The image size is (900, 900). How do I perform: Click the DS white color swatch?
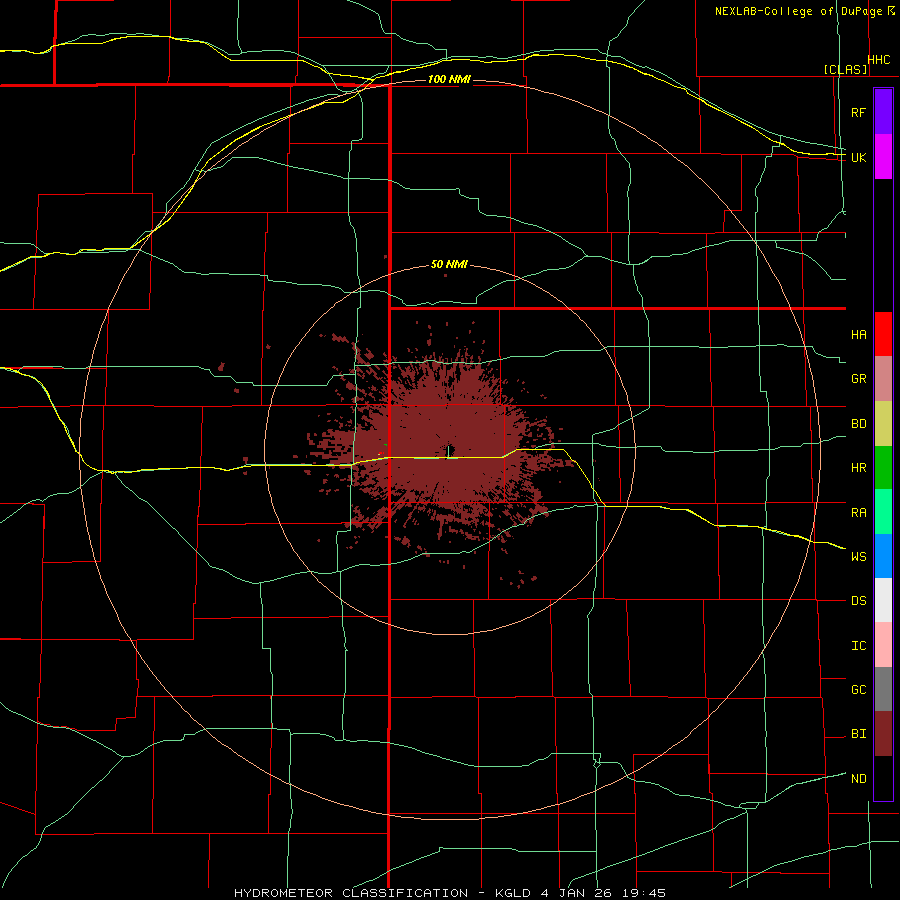coord(883,600)
